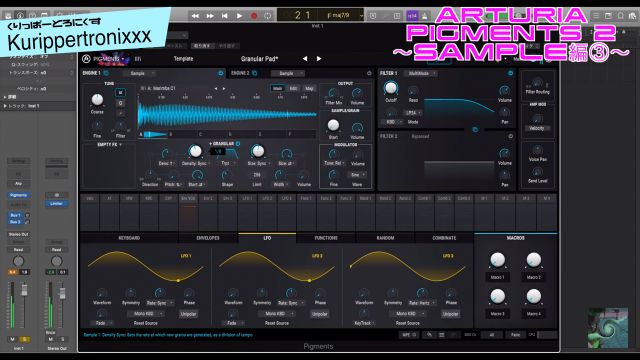The width and height of the screenshot is (640, 360).
Task: Toggle Filter 2 power button
Action: coord(510,136)
